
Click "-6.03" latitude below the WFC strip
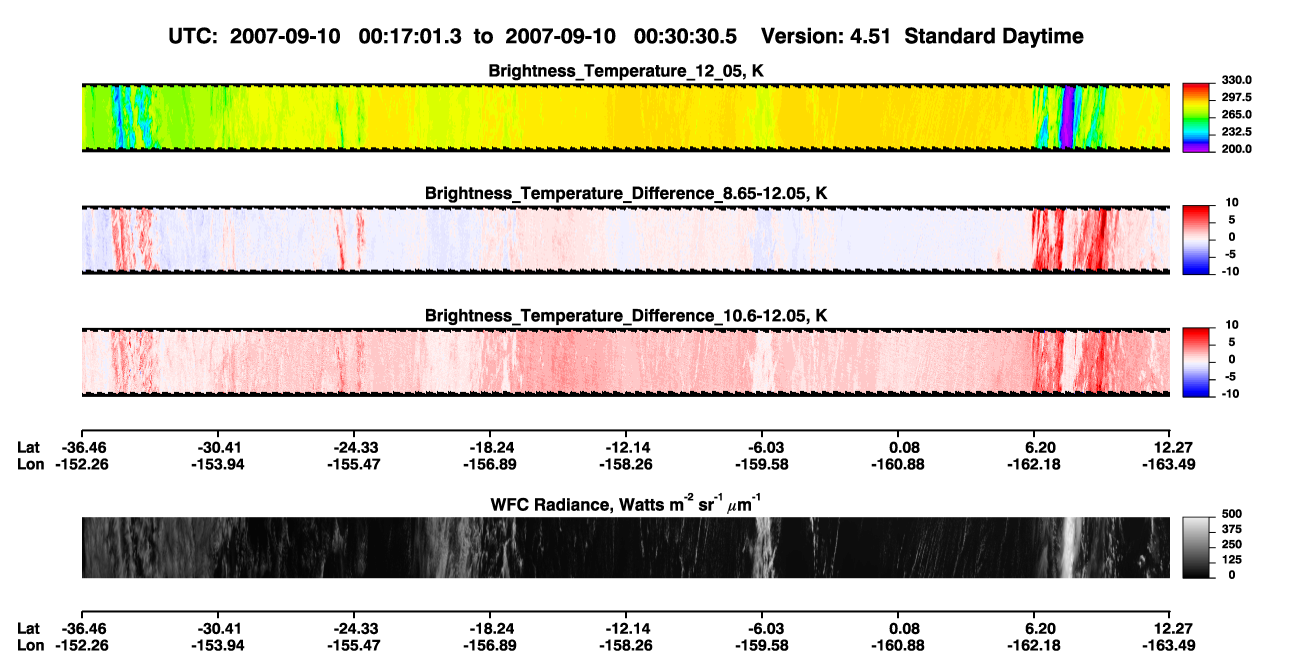coord(765,628)
